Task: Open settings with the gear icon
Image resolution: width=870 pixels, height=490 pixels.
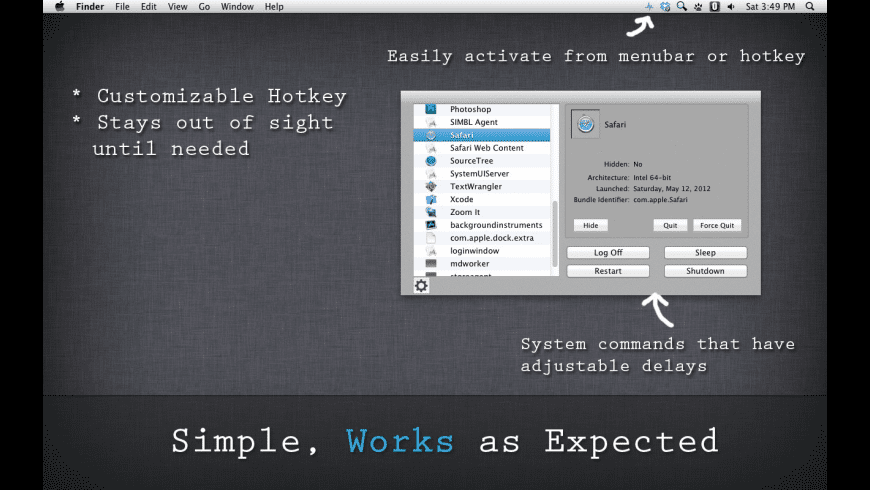Action: [x=421, y=285]
